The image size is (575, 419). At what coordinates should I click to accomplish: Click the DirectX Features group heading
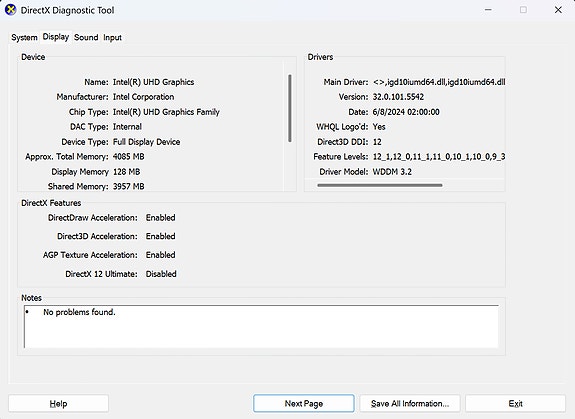coord(51,203)
